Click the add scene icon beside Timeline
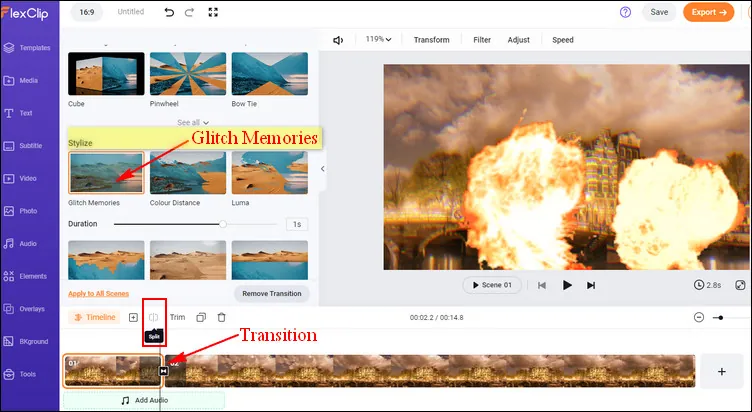The image size is (752, 412). 133,318
